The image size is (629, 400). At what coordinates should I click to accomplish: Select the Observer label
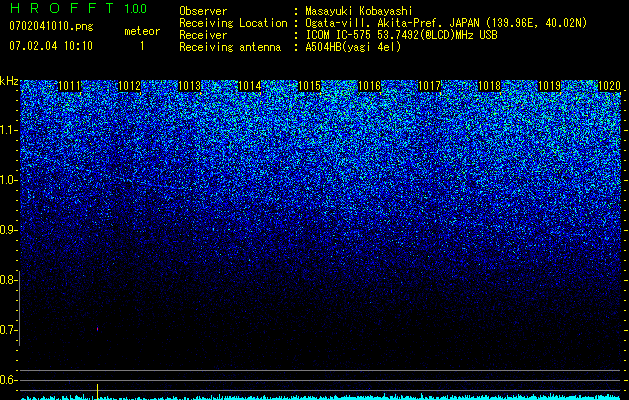[x=203, y=11]
